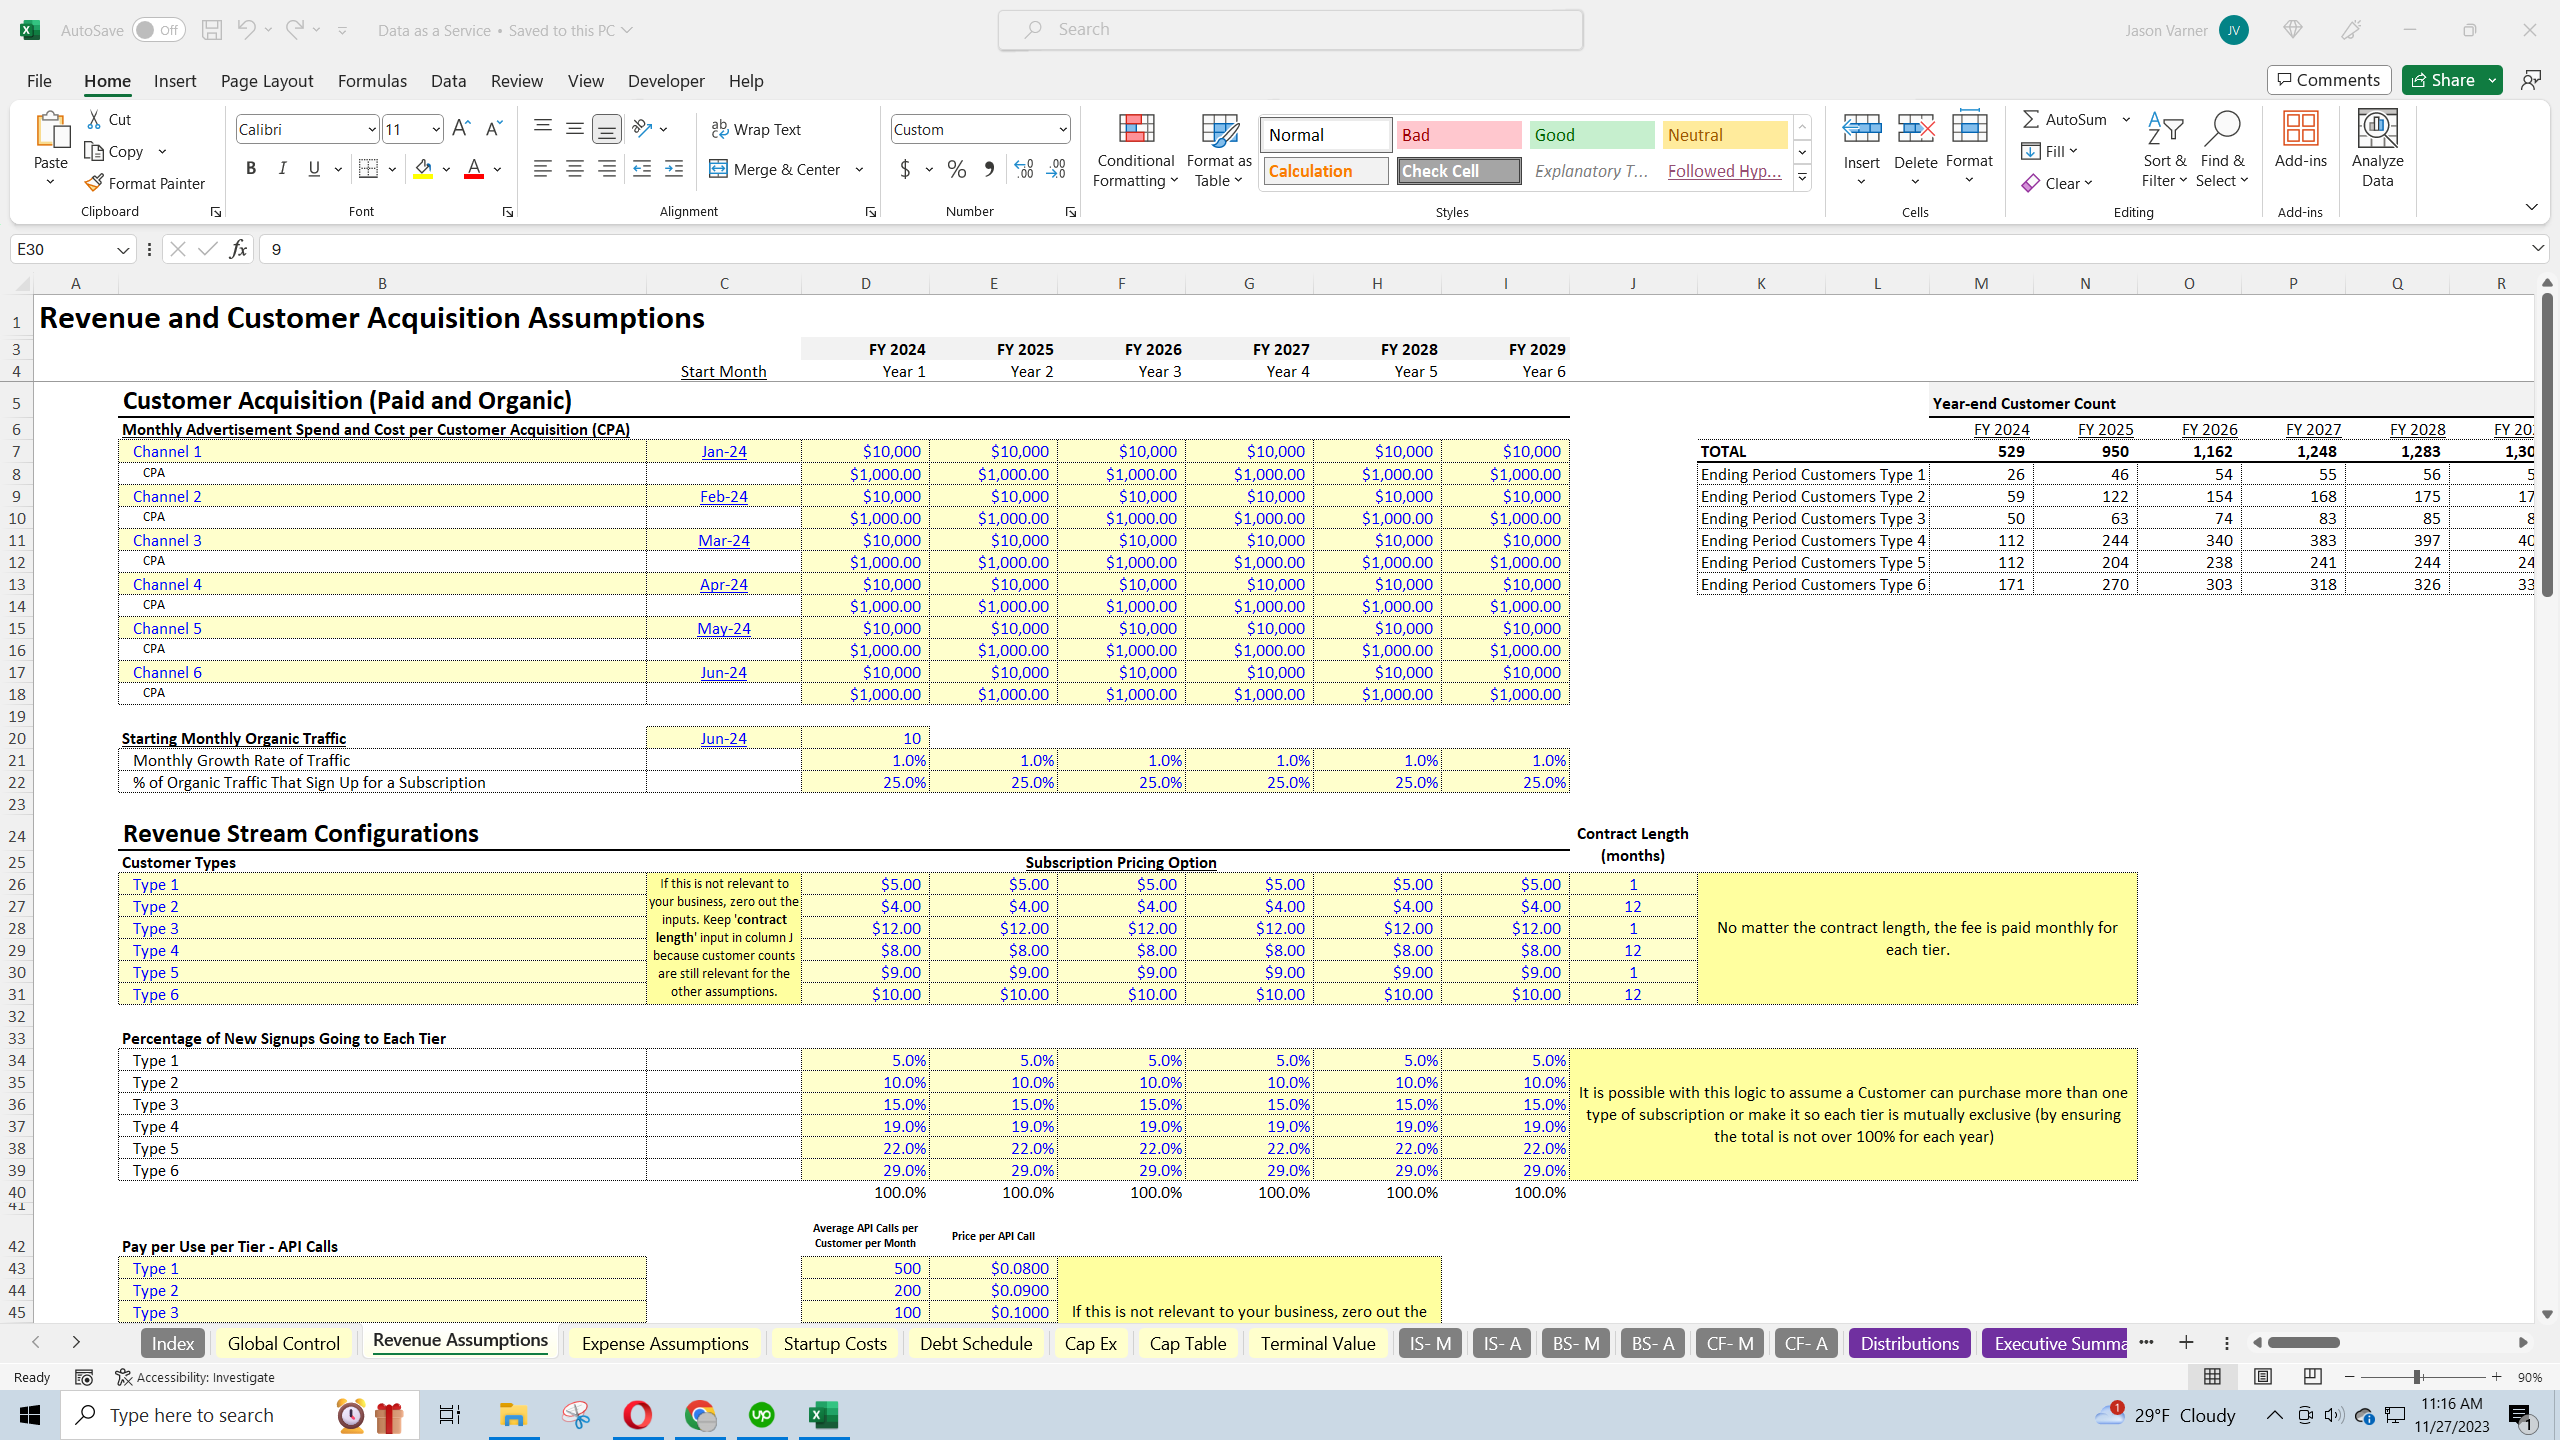
Task: Open Sort & Filter options
Action: [2164, 150]
